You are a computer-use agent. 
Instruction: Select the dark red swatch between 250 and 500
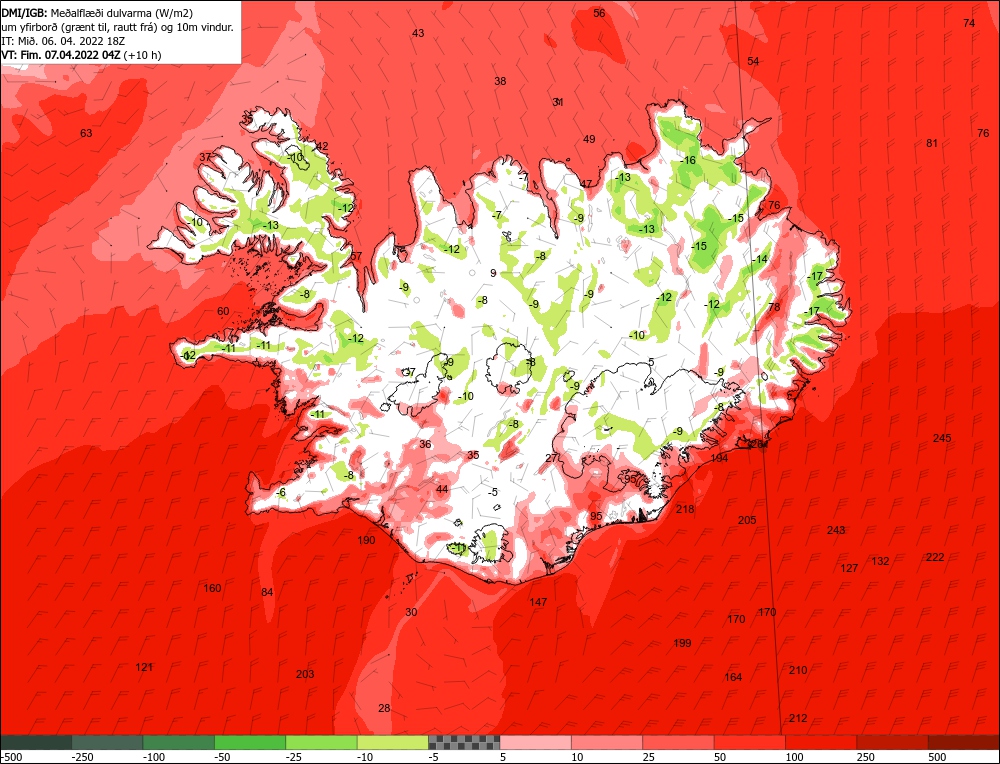pyautogui.click(x=893, y=742)
